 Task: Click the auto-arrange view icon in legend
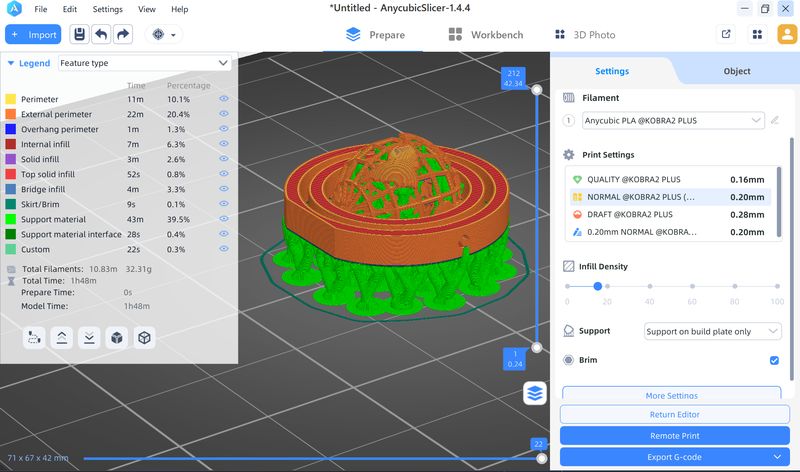click(34, 338)
